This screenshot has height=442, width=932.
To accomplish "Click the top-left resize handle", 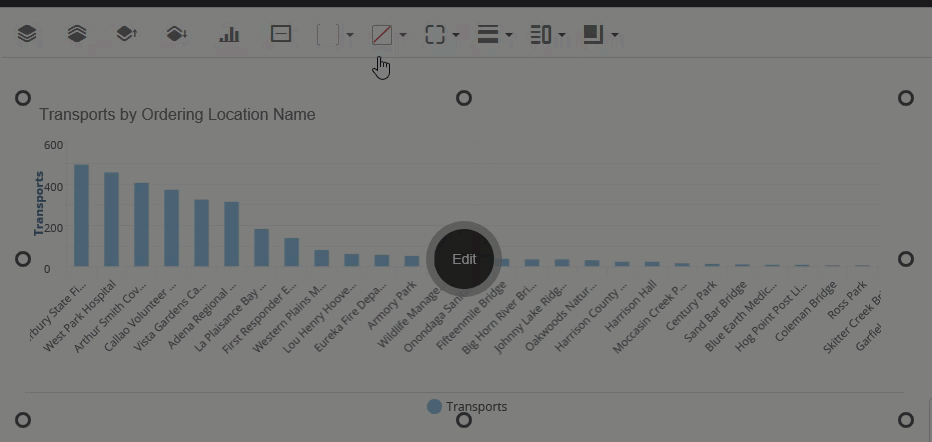I will [x=22, y=98].
